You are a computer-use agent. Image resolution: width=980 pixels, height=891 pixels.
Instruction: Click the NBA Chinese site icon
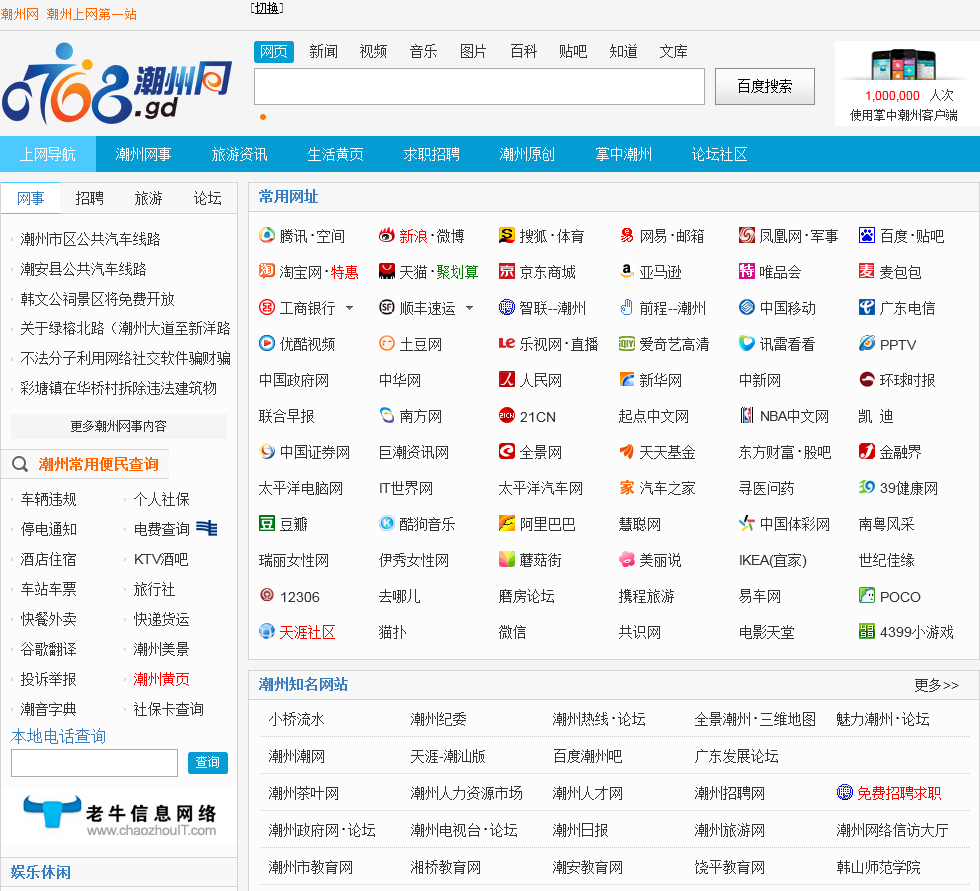746,415
